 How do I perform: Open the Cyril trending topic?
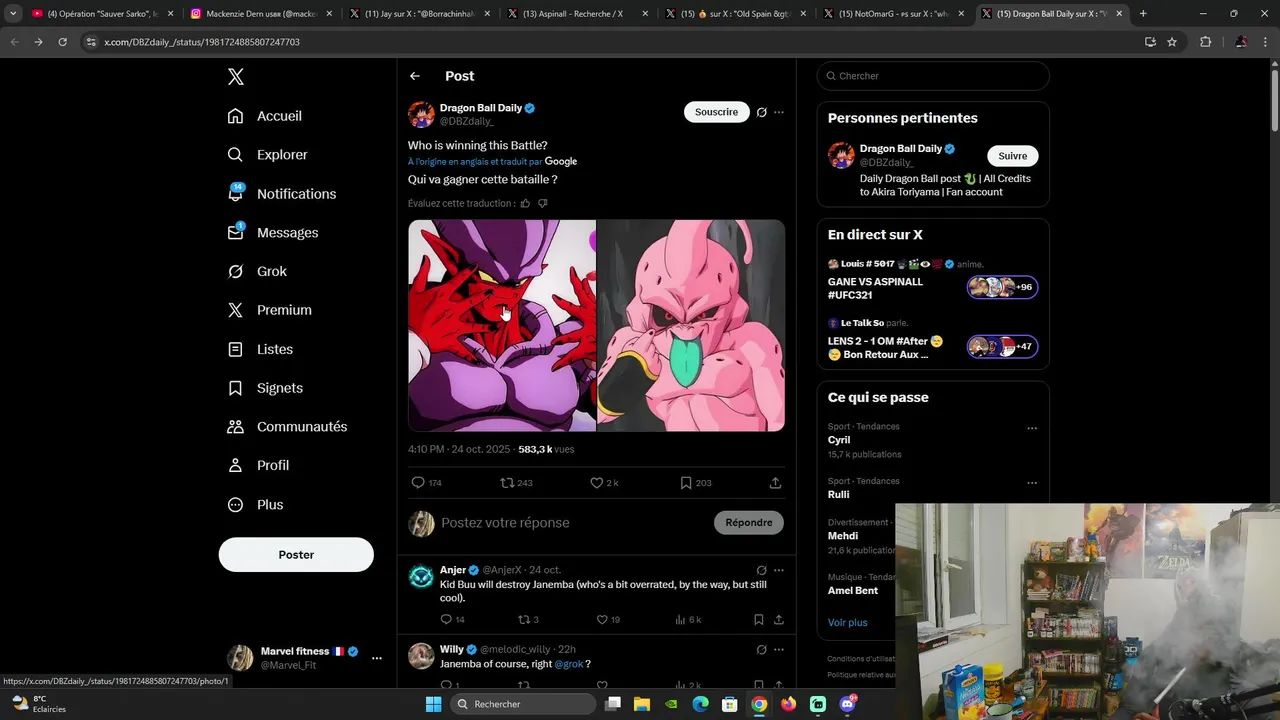pyautogui.click(x=839, y=440)
